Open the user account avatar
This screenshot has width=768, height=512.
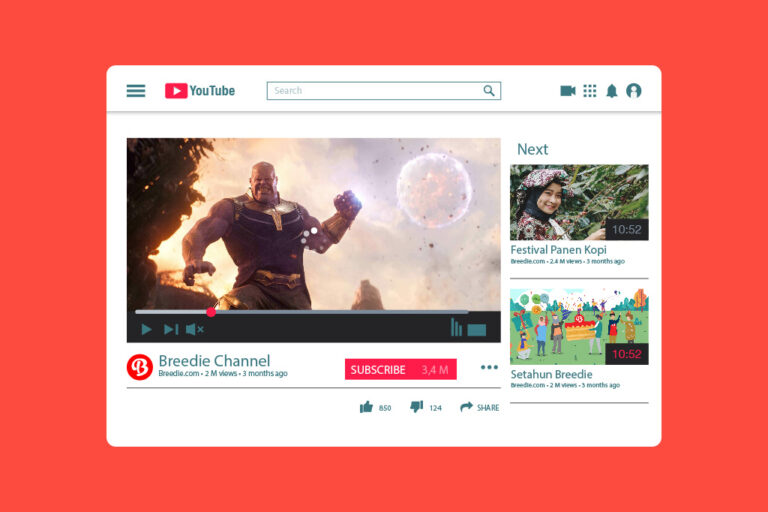click(x=634, y=91)
